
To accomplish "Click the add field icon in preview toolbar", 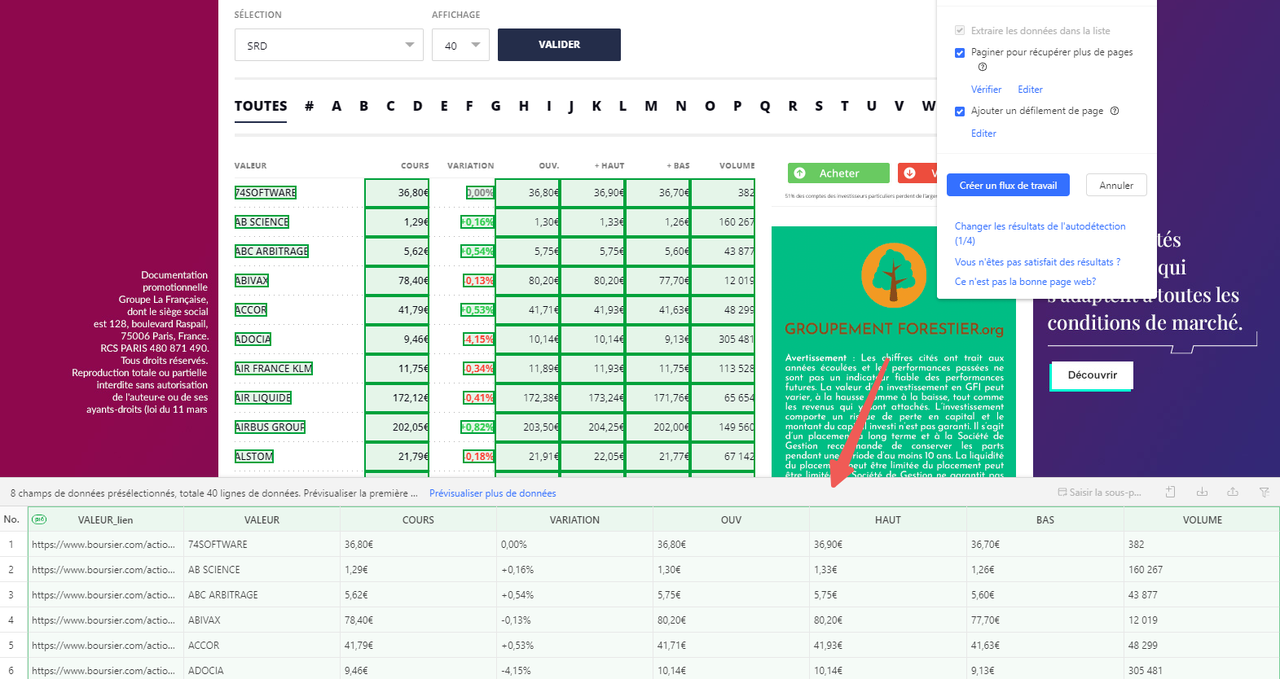I will 1170,493.
